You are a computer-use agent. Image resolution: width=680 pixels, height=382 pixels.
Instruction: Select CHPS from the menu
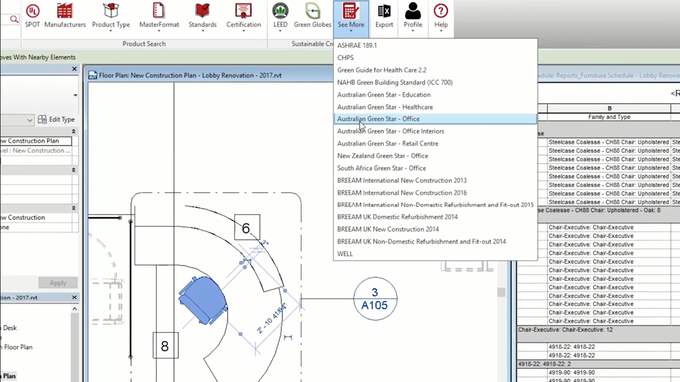(x=435, y=58)
